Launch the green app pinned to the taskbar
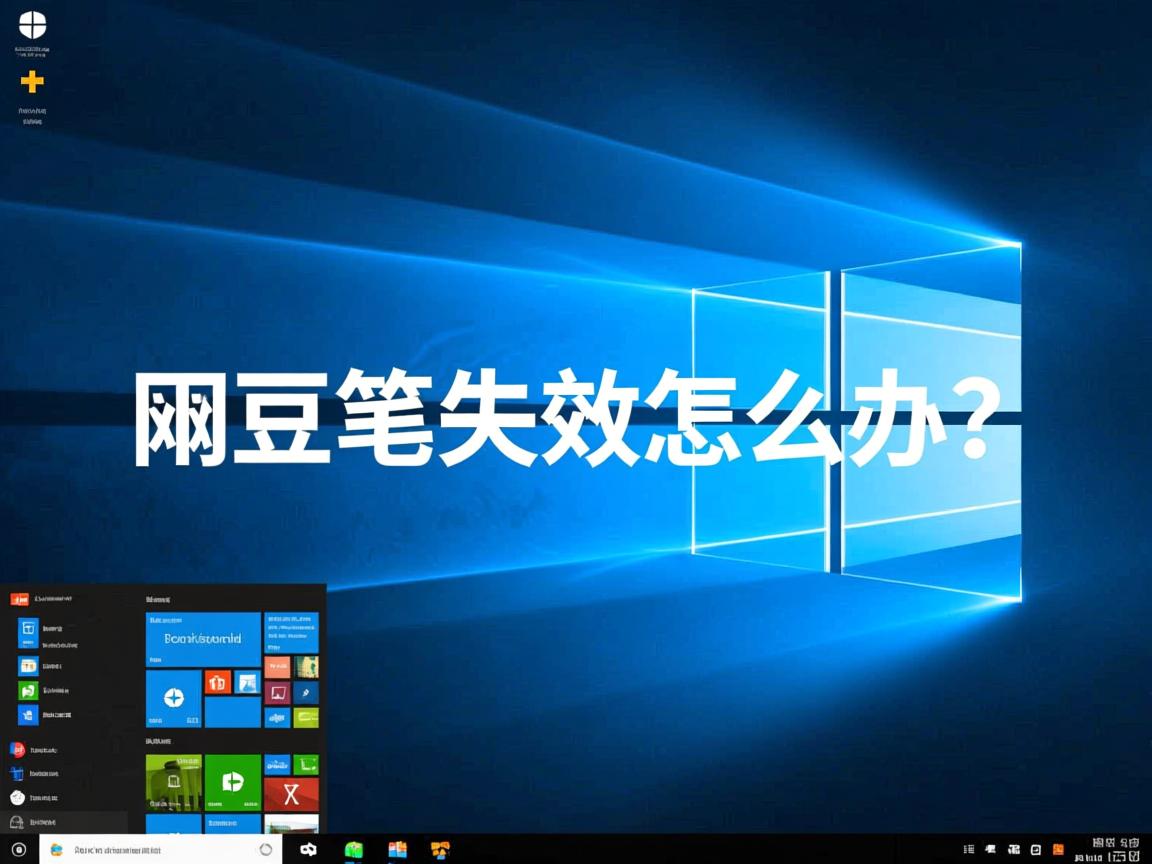 [x=352, y=848]
